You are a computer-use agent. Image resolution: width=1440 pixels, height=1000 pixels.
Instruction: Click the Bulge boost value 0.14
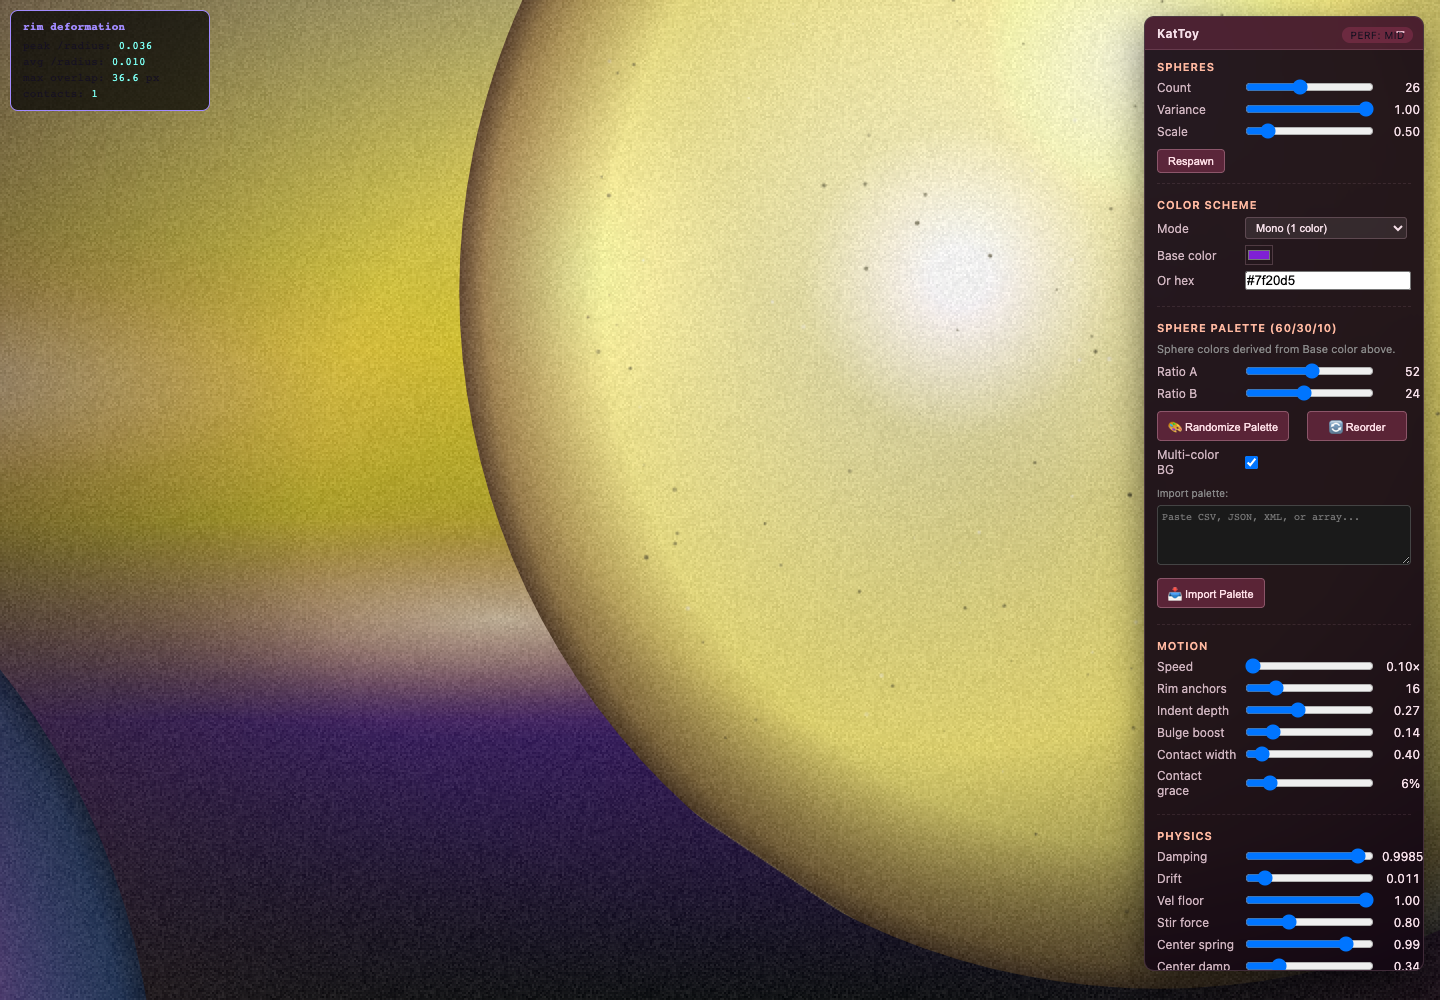pyautogui.click(x=1406, y=733)
